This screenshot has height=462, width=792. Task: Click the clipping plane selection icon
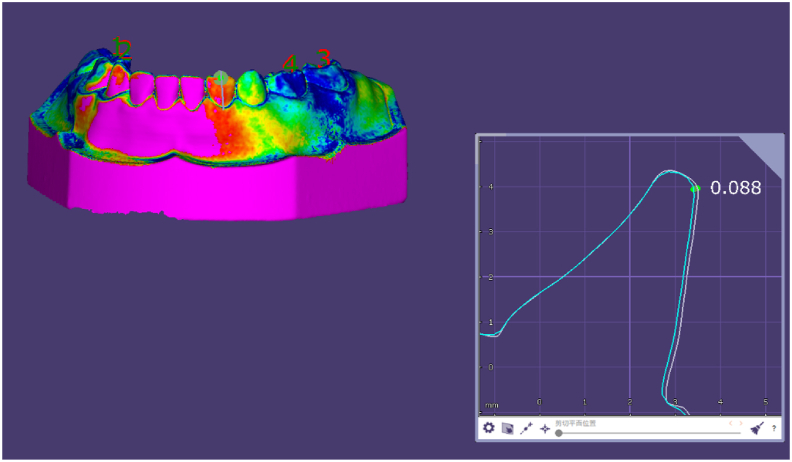tap(508, 428)
